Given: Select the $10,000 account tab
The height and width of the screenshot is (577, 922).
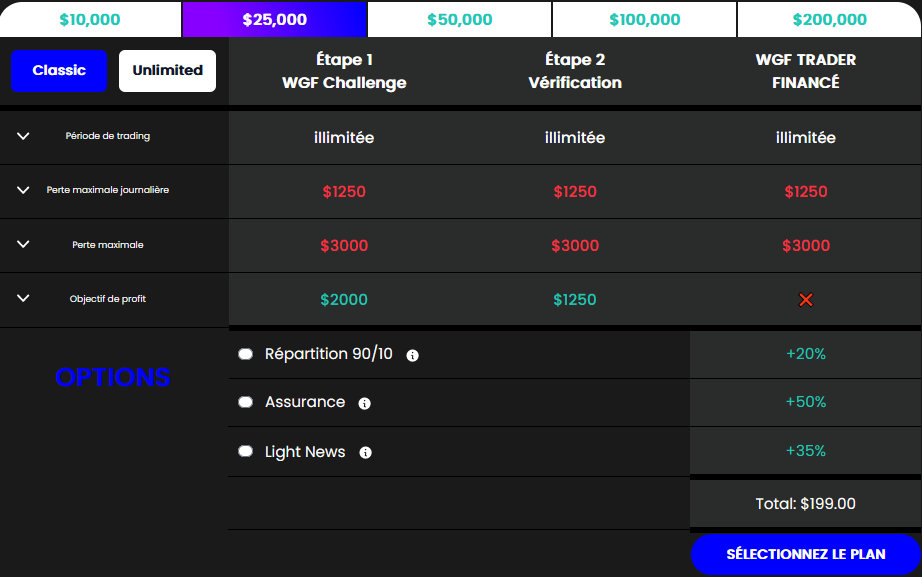Looking at the screenshot, I should point(90,19).
